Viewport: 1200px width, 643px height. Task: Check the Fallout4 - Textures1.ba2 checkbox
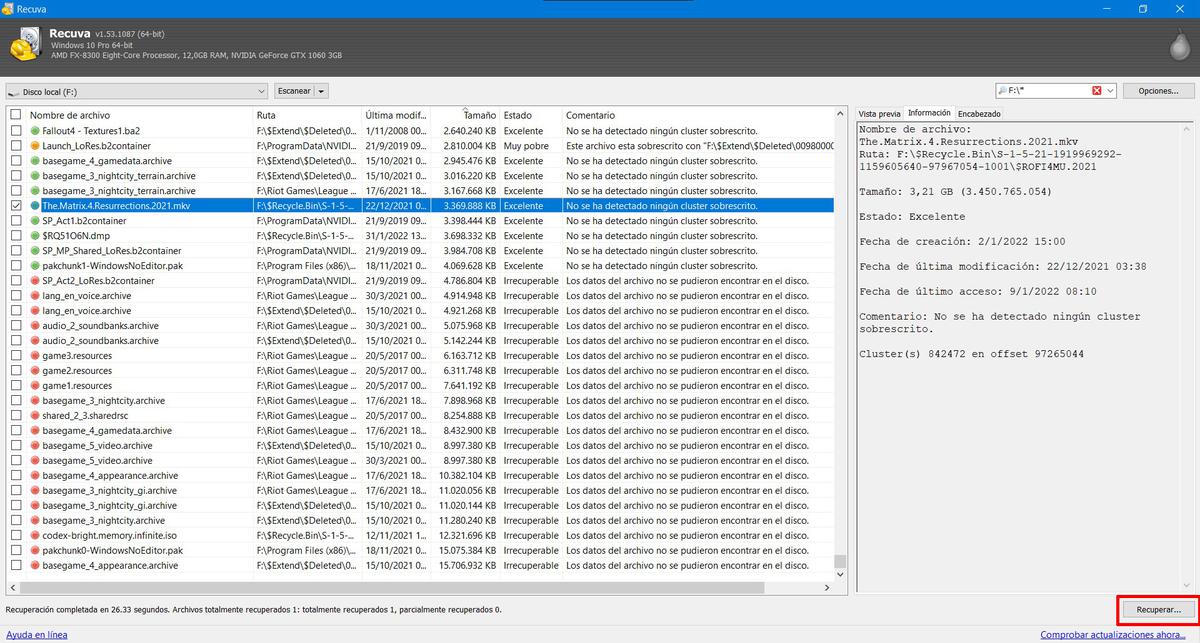tap(14, 130)
